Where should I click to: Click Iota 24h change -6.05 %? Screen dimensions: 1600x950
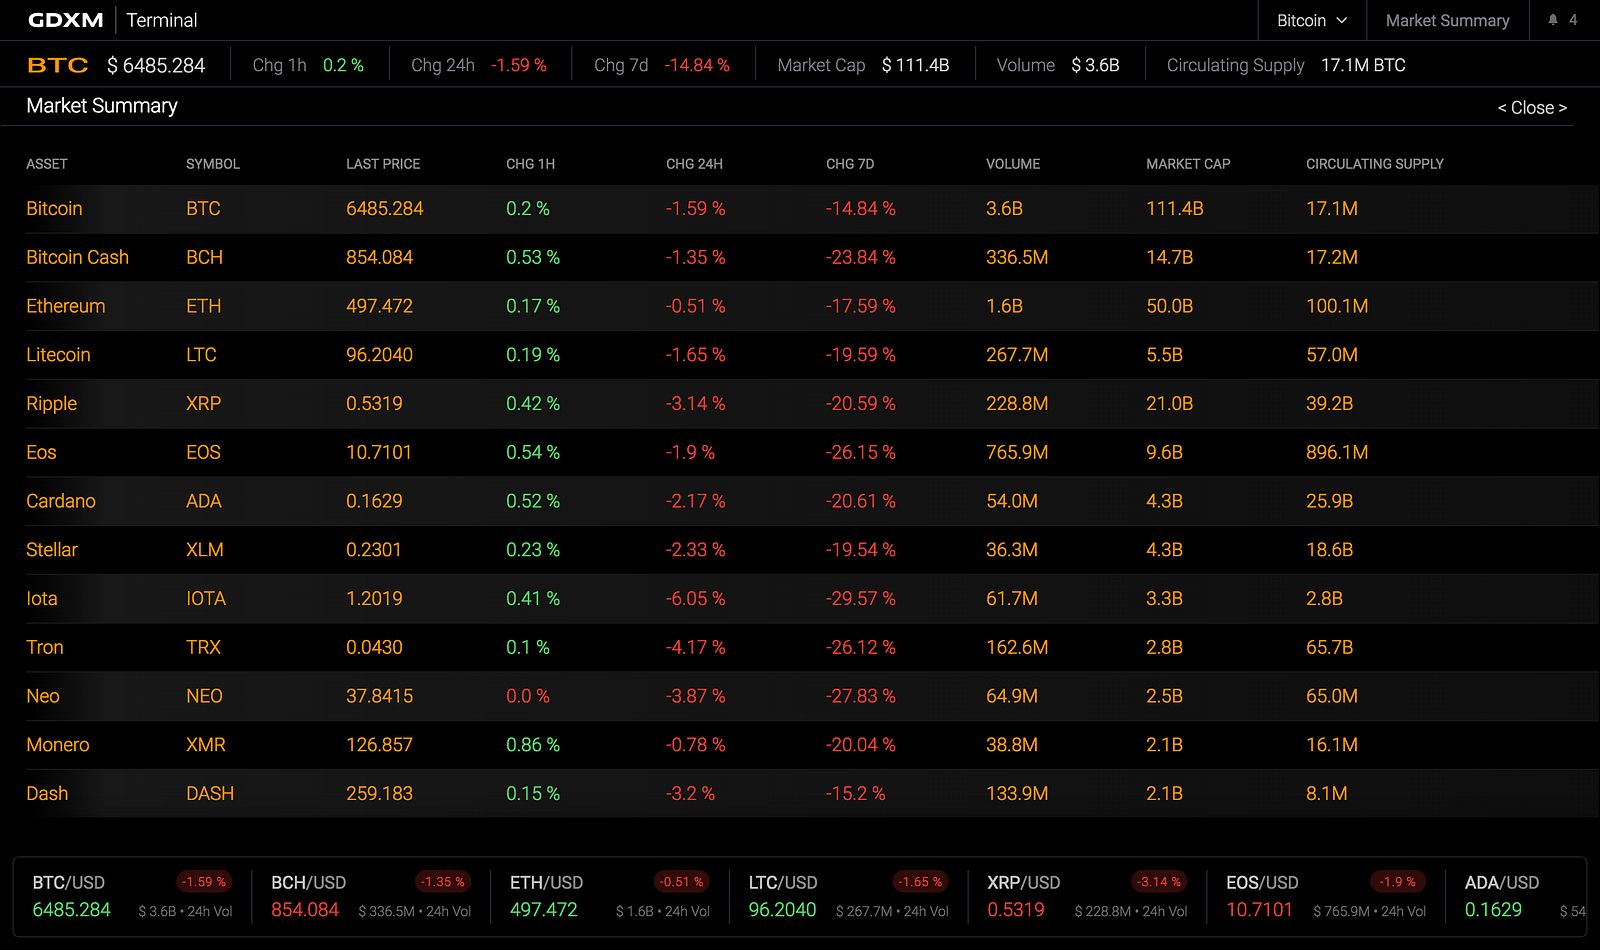(696, 599)
